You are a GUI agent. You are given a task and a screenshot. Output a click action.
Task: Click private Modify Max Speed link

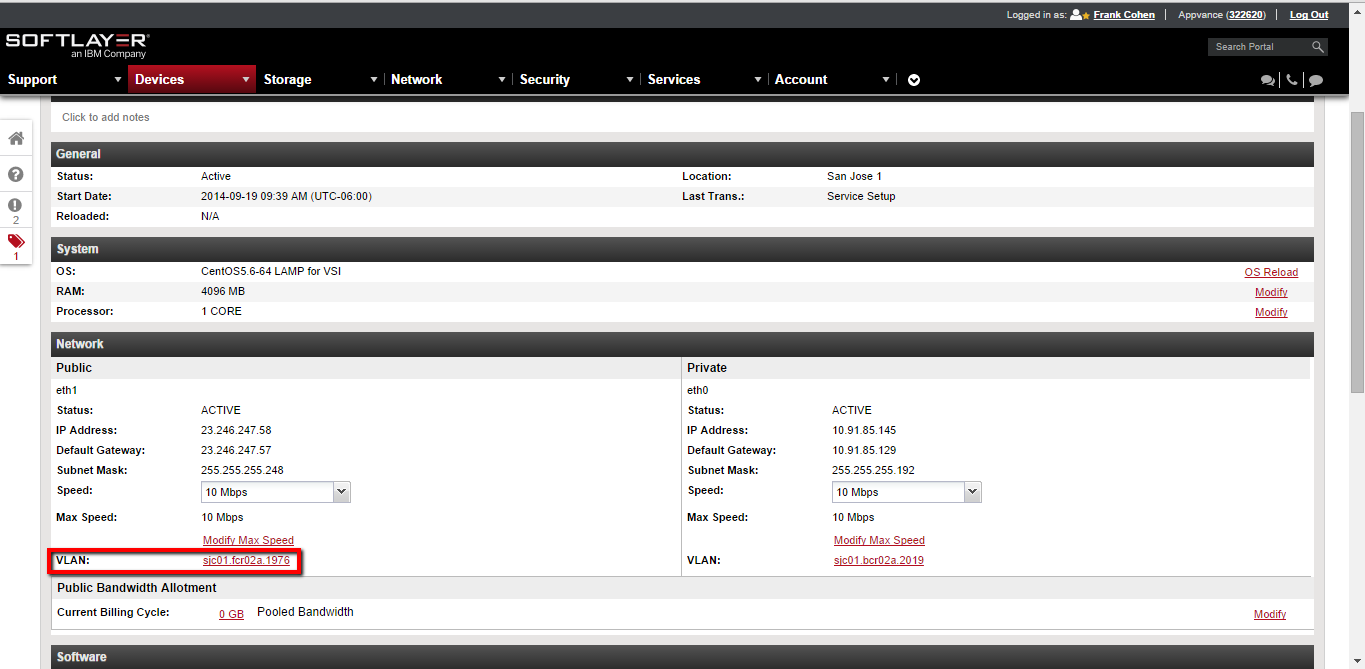(879, 540)
